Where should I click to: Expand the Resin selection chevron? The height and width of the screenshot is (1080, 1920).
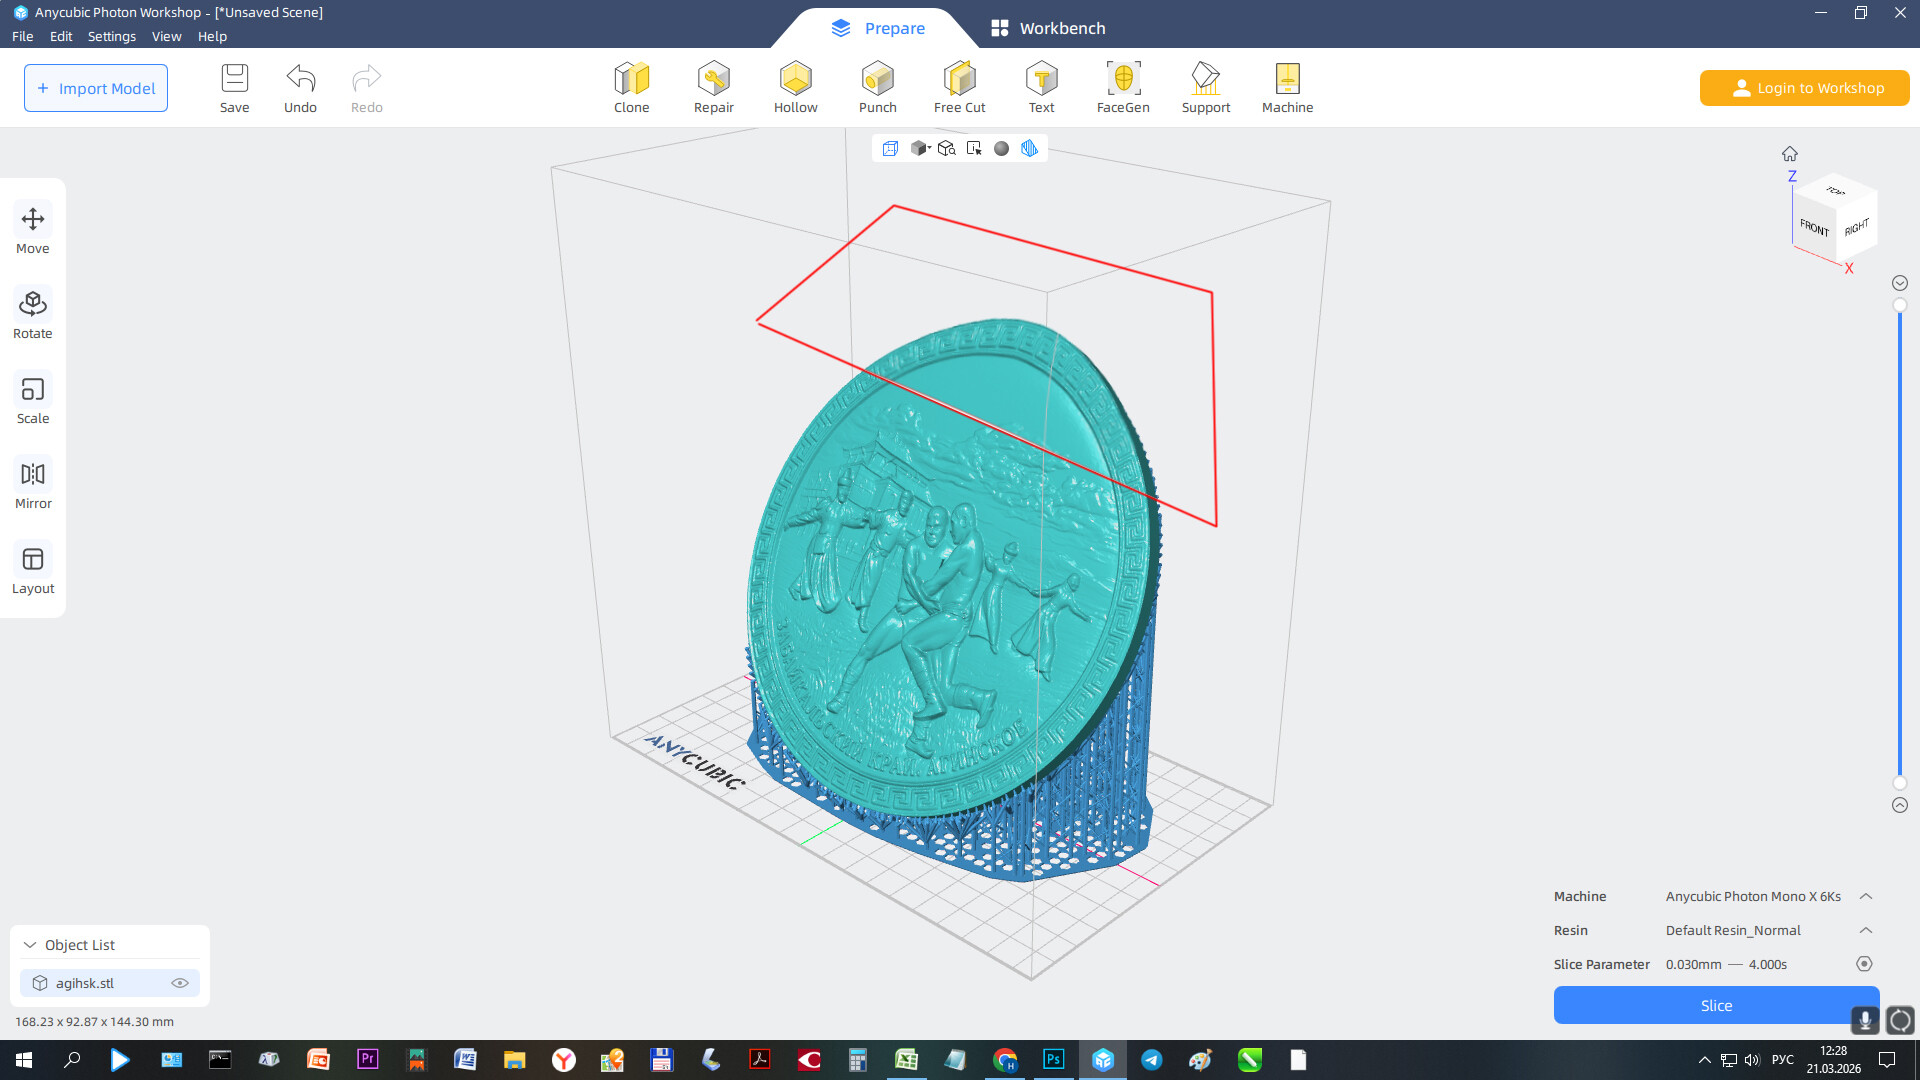tap(1865, 930)
